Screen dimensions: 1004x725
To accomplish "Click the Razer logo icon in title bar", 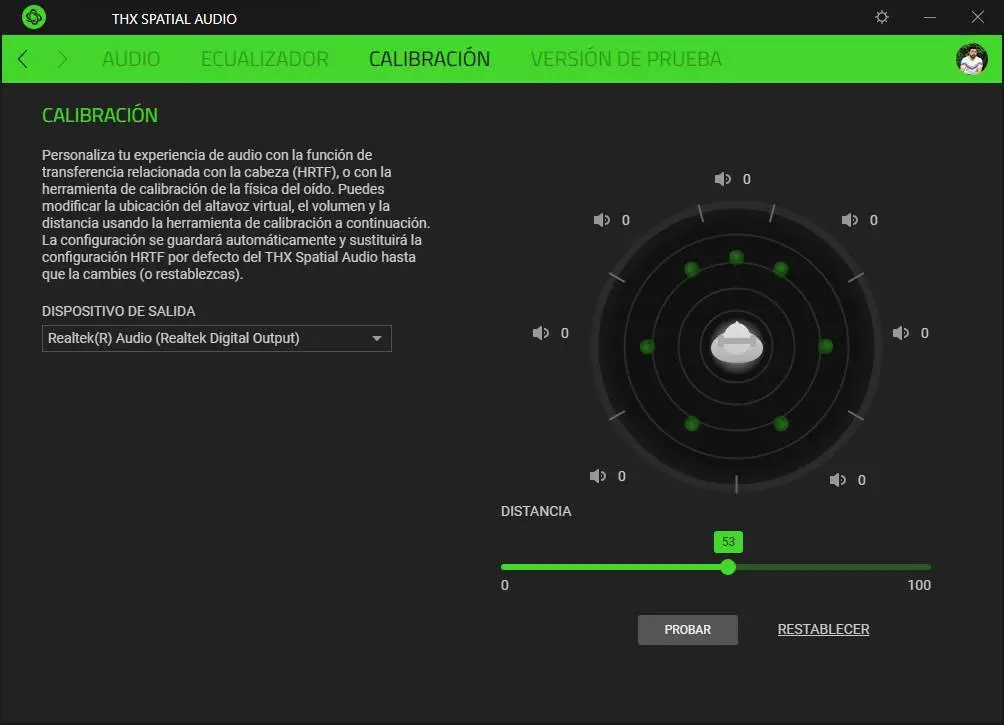I will 33,17.
